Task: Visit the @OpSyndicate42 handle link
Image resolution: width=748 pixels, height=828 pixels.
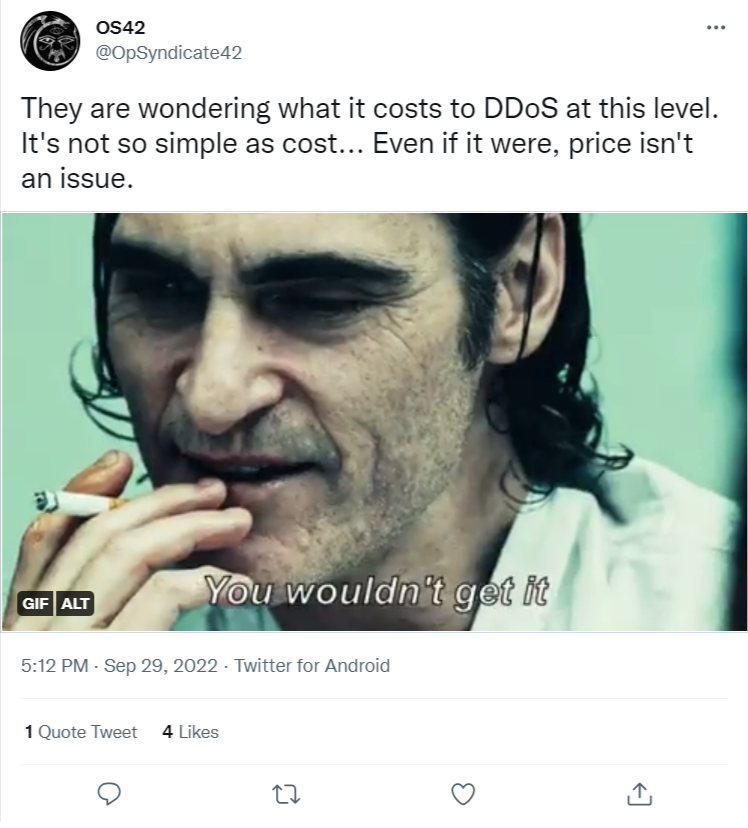Action: (168, 52)
